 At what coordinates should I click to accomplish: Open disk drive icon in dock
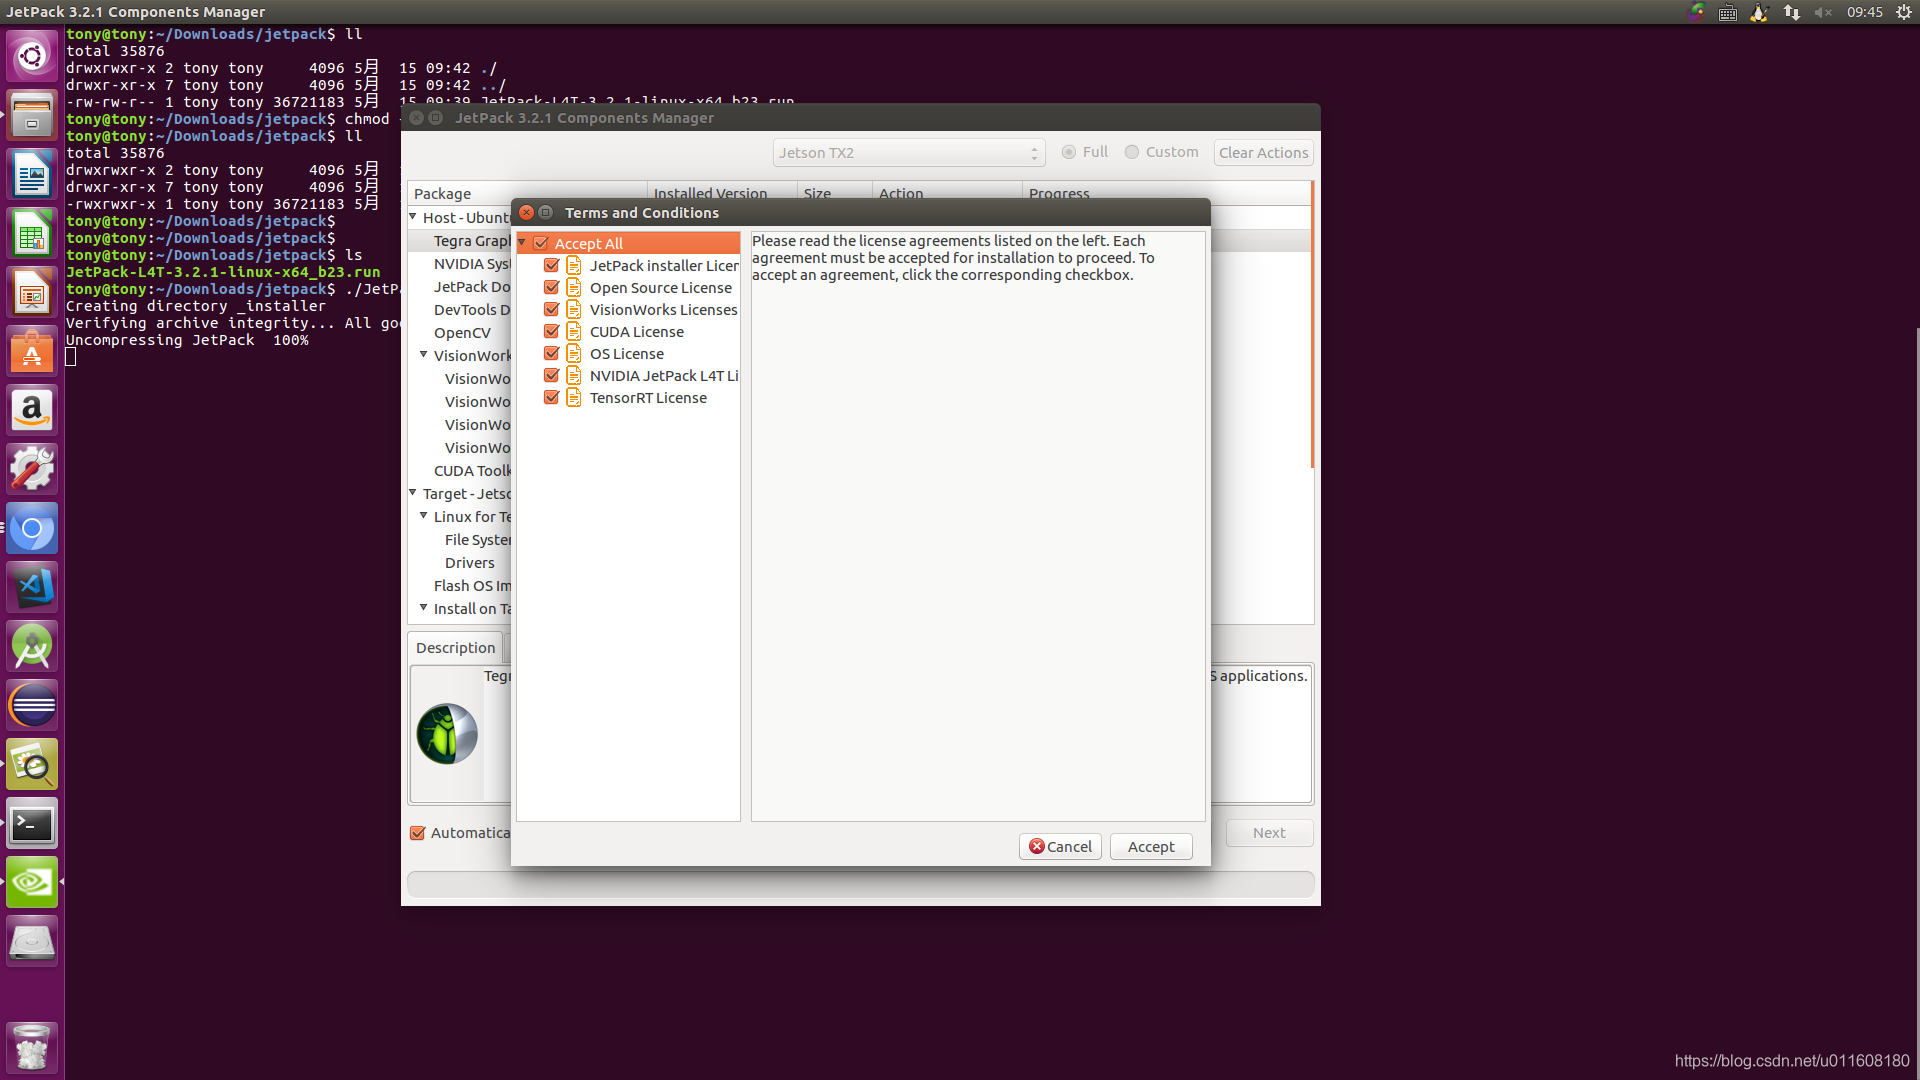tap(32, 942)
